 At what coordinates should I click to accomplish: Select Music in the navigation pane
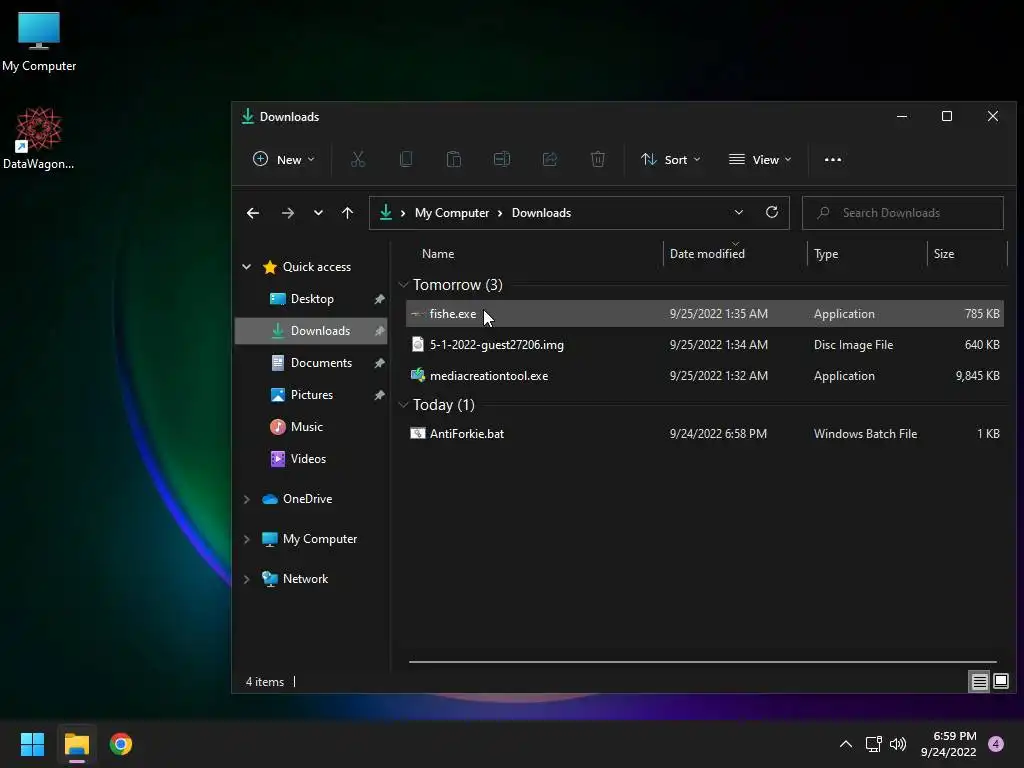coord(312,427)
